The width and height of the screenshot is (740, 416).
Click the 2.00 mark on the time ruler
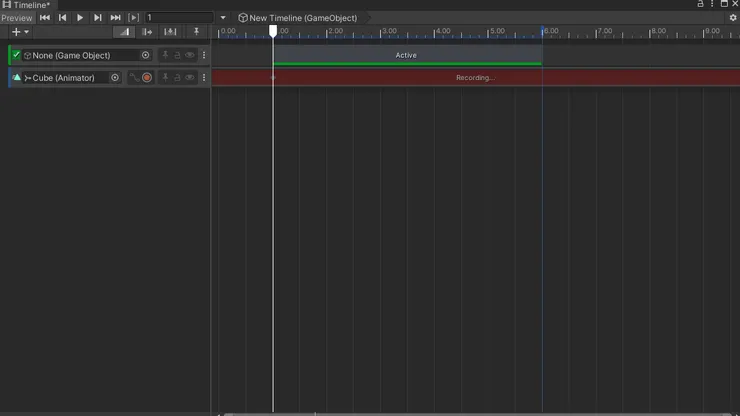pyautogui.click(x=336, y=31)
